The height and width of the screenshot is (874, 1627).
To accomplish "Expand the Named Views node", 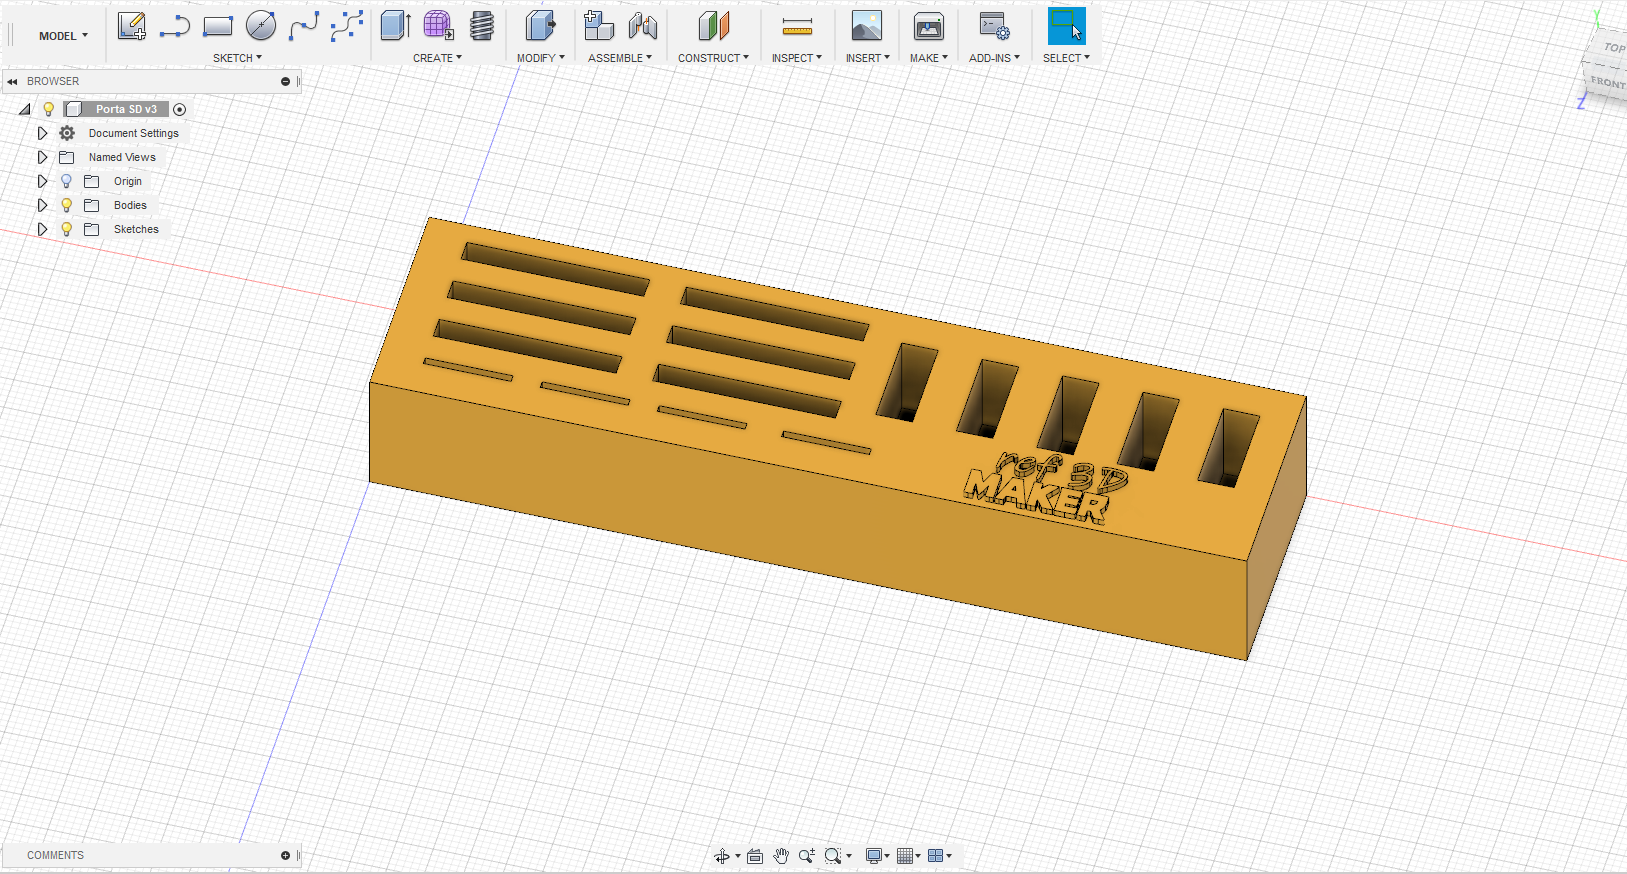I will [x=42, y=157].
